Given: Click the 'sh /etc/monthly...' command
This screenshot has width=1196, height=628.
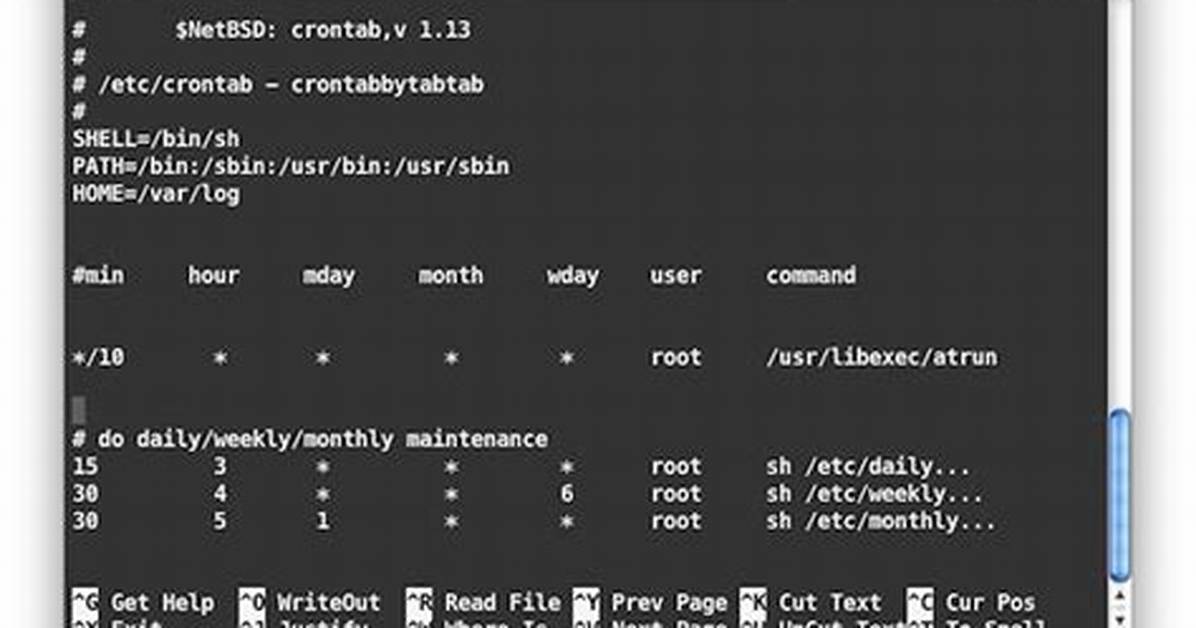Looking at the screenshot, I should tap(881, 521).
